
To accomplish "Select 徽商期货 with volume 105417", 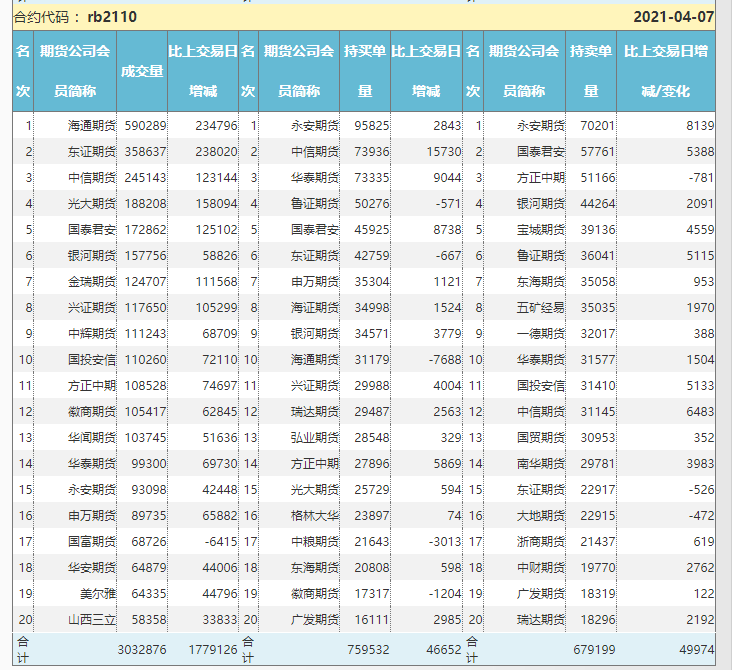I will 92,411.
